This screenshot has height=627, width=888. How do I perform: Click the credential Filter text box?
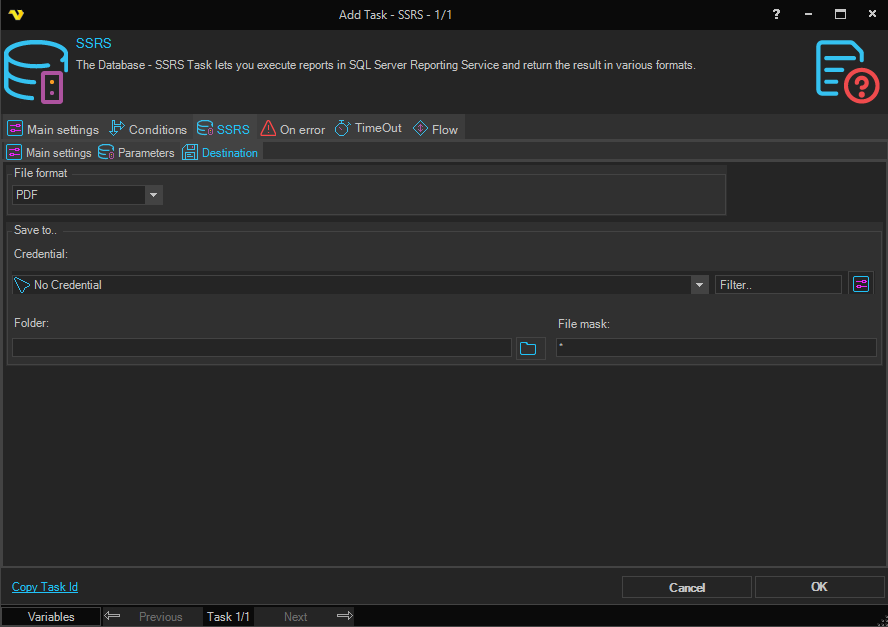777,285
